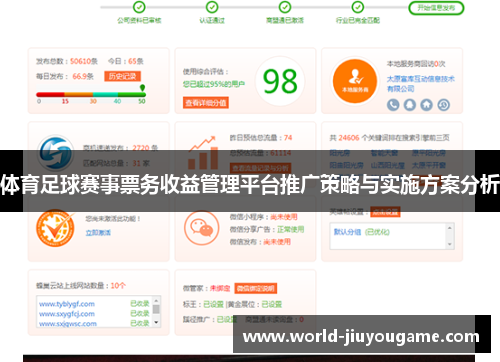Click the WeChat bubbles icon
This screenshot has width=500, height=362.
click(201, 228)
